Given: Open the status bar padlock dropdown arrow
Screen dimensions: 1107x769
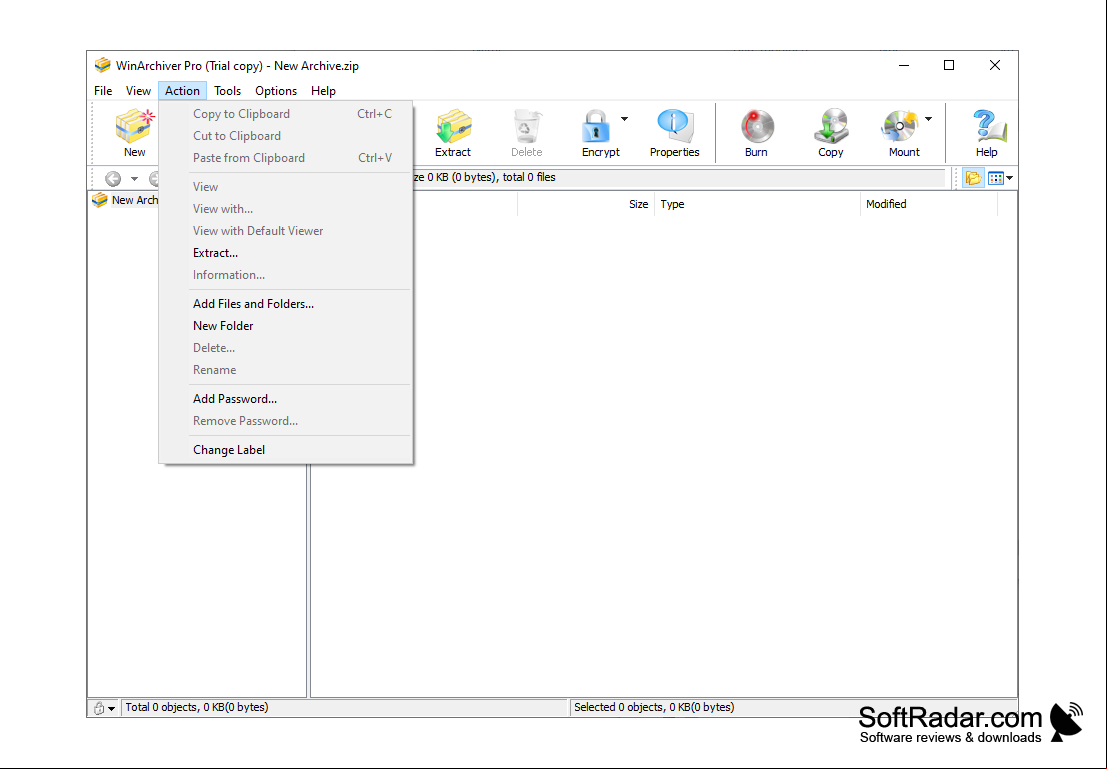Looking at the screenshot, I should (x=112, y=708).
